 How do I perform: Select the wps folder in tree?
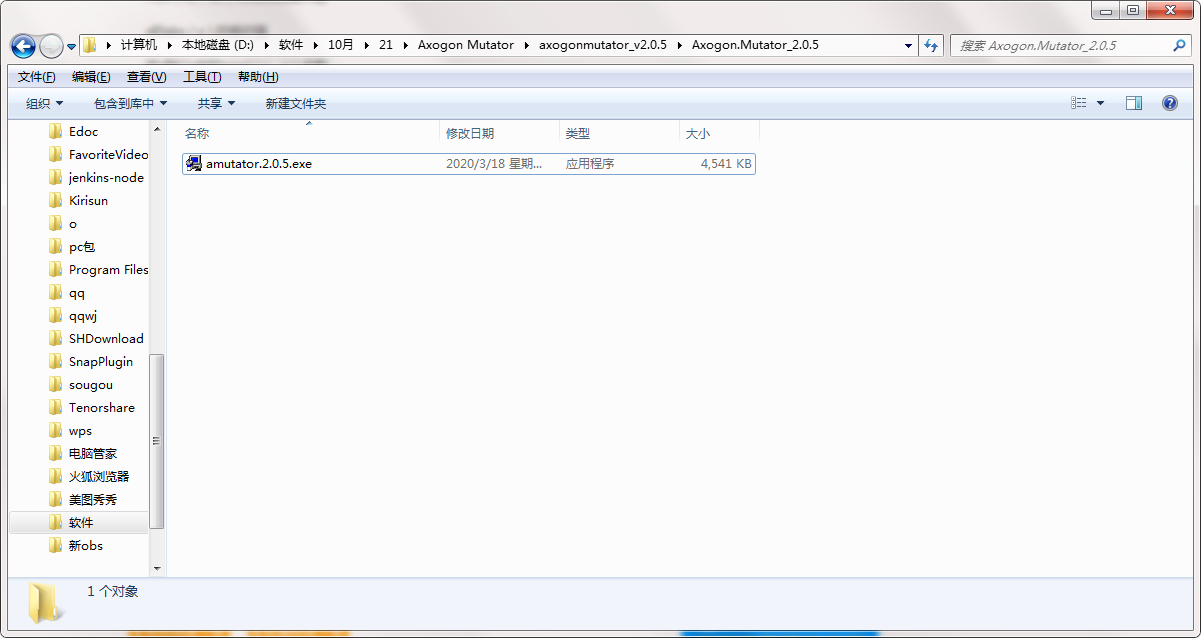[80, 430]
